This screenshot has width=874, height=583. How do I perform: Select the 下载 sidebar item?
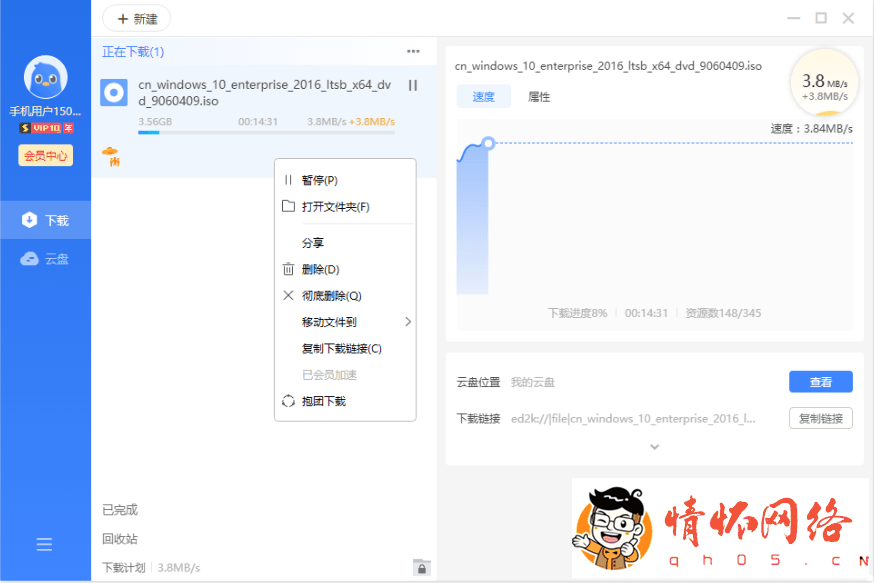point(45,220)
